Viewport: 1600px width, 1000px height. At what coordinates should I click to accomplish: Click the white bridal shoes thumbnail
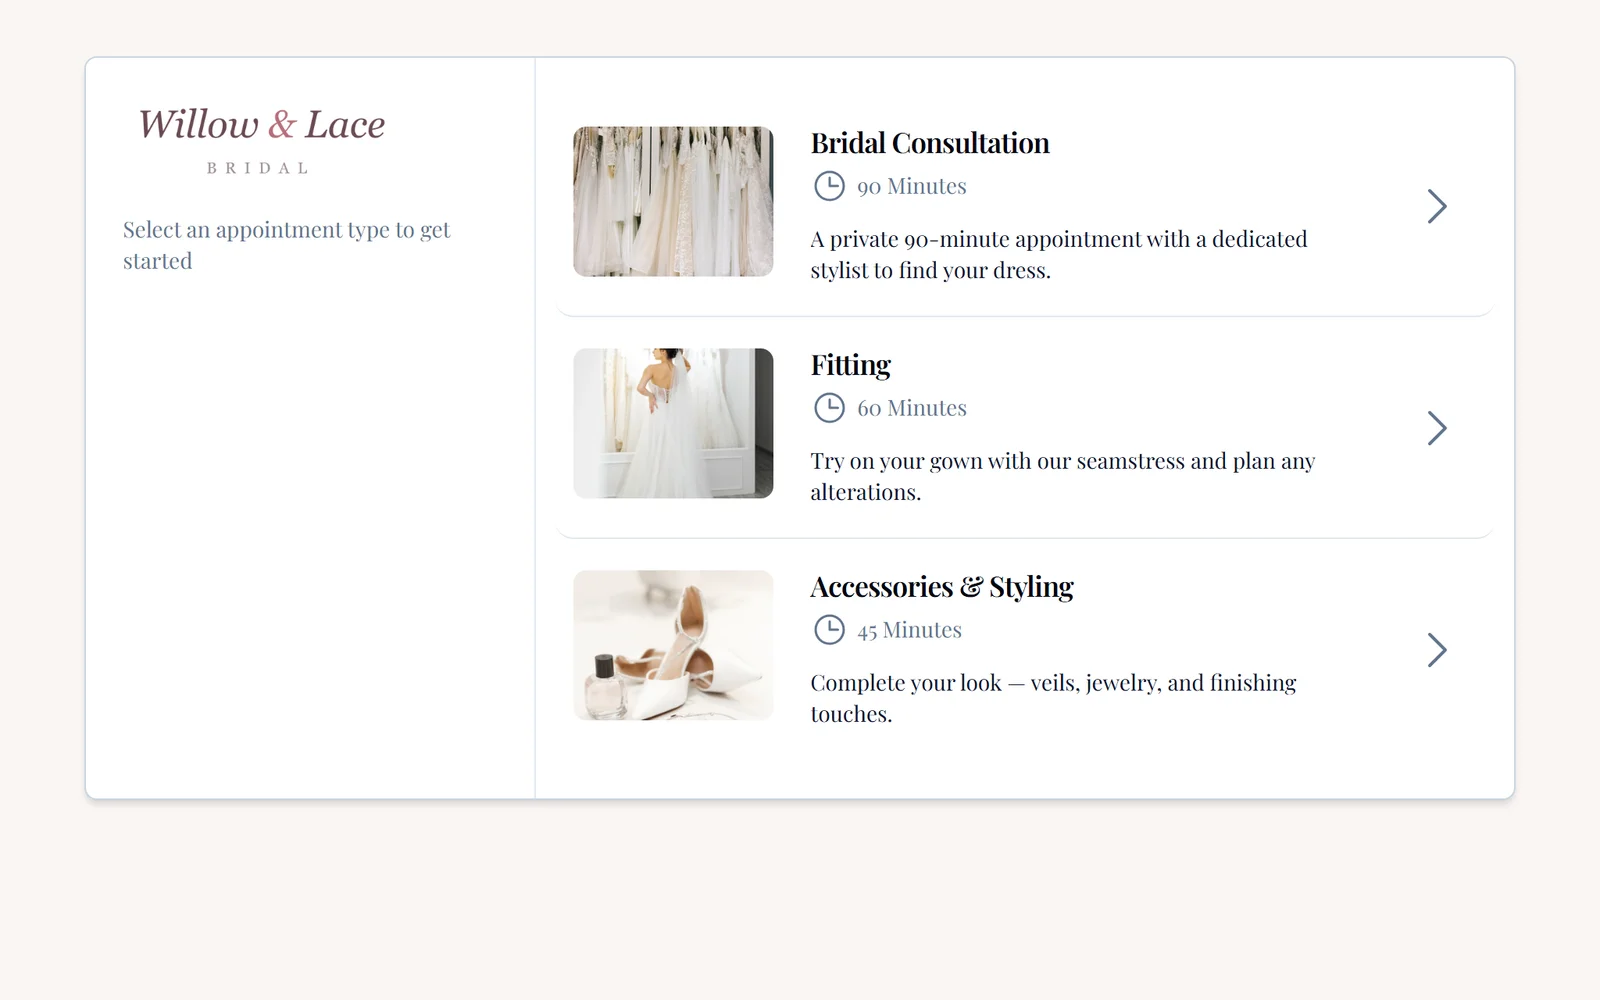pyautogui.click(x=673, y=645)
